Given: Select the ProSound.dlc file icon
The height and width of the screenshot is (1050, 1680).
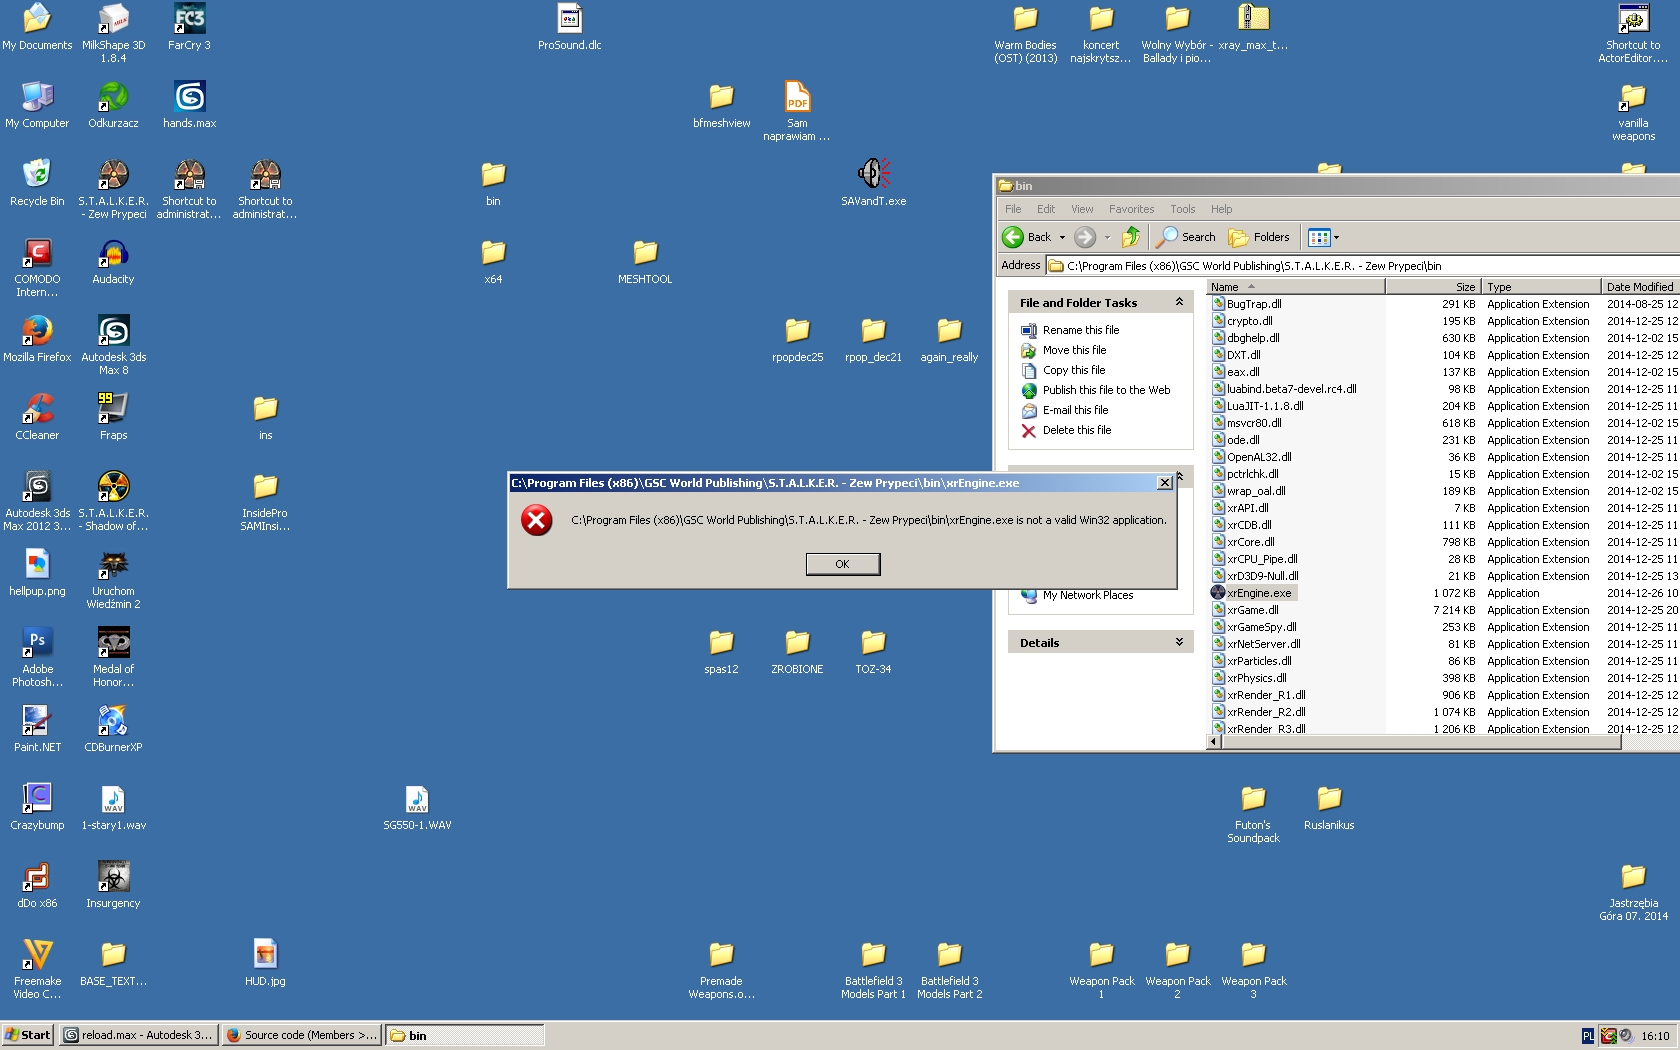Looking at the screenshot, I should point(569,27).
